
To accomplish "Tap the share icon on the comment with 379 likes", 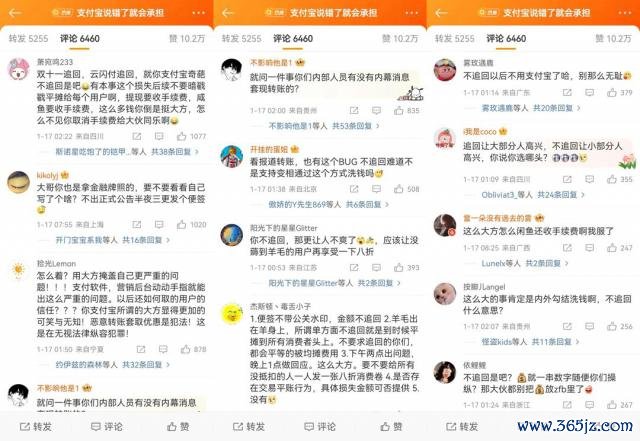I will tap(567, 93).
